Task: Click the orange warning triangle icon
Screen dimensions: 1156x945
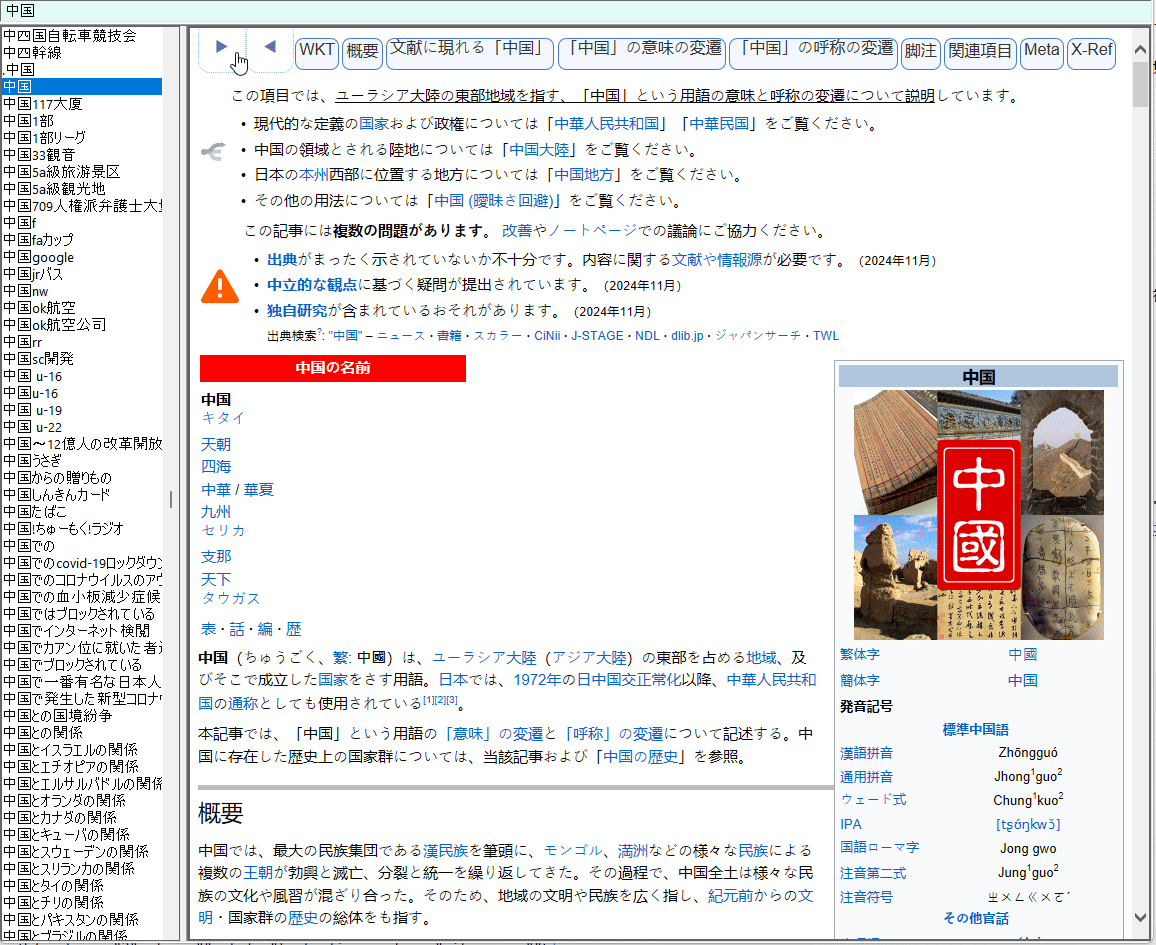Action: [x=219, y=286]
